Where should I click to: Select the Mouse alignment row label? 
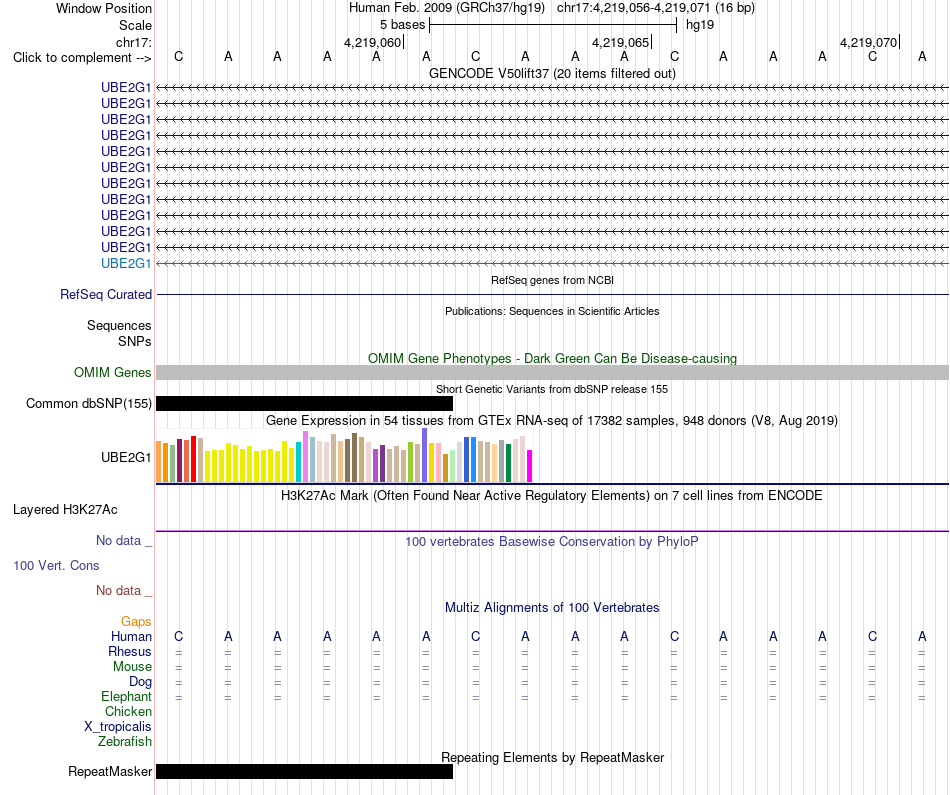[x=132, y=667]
